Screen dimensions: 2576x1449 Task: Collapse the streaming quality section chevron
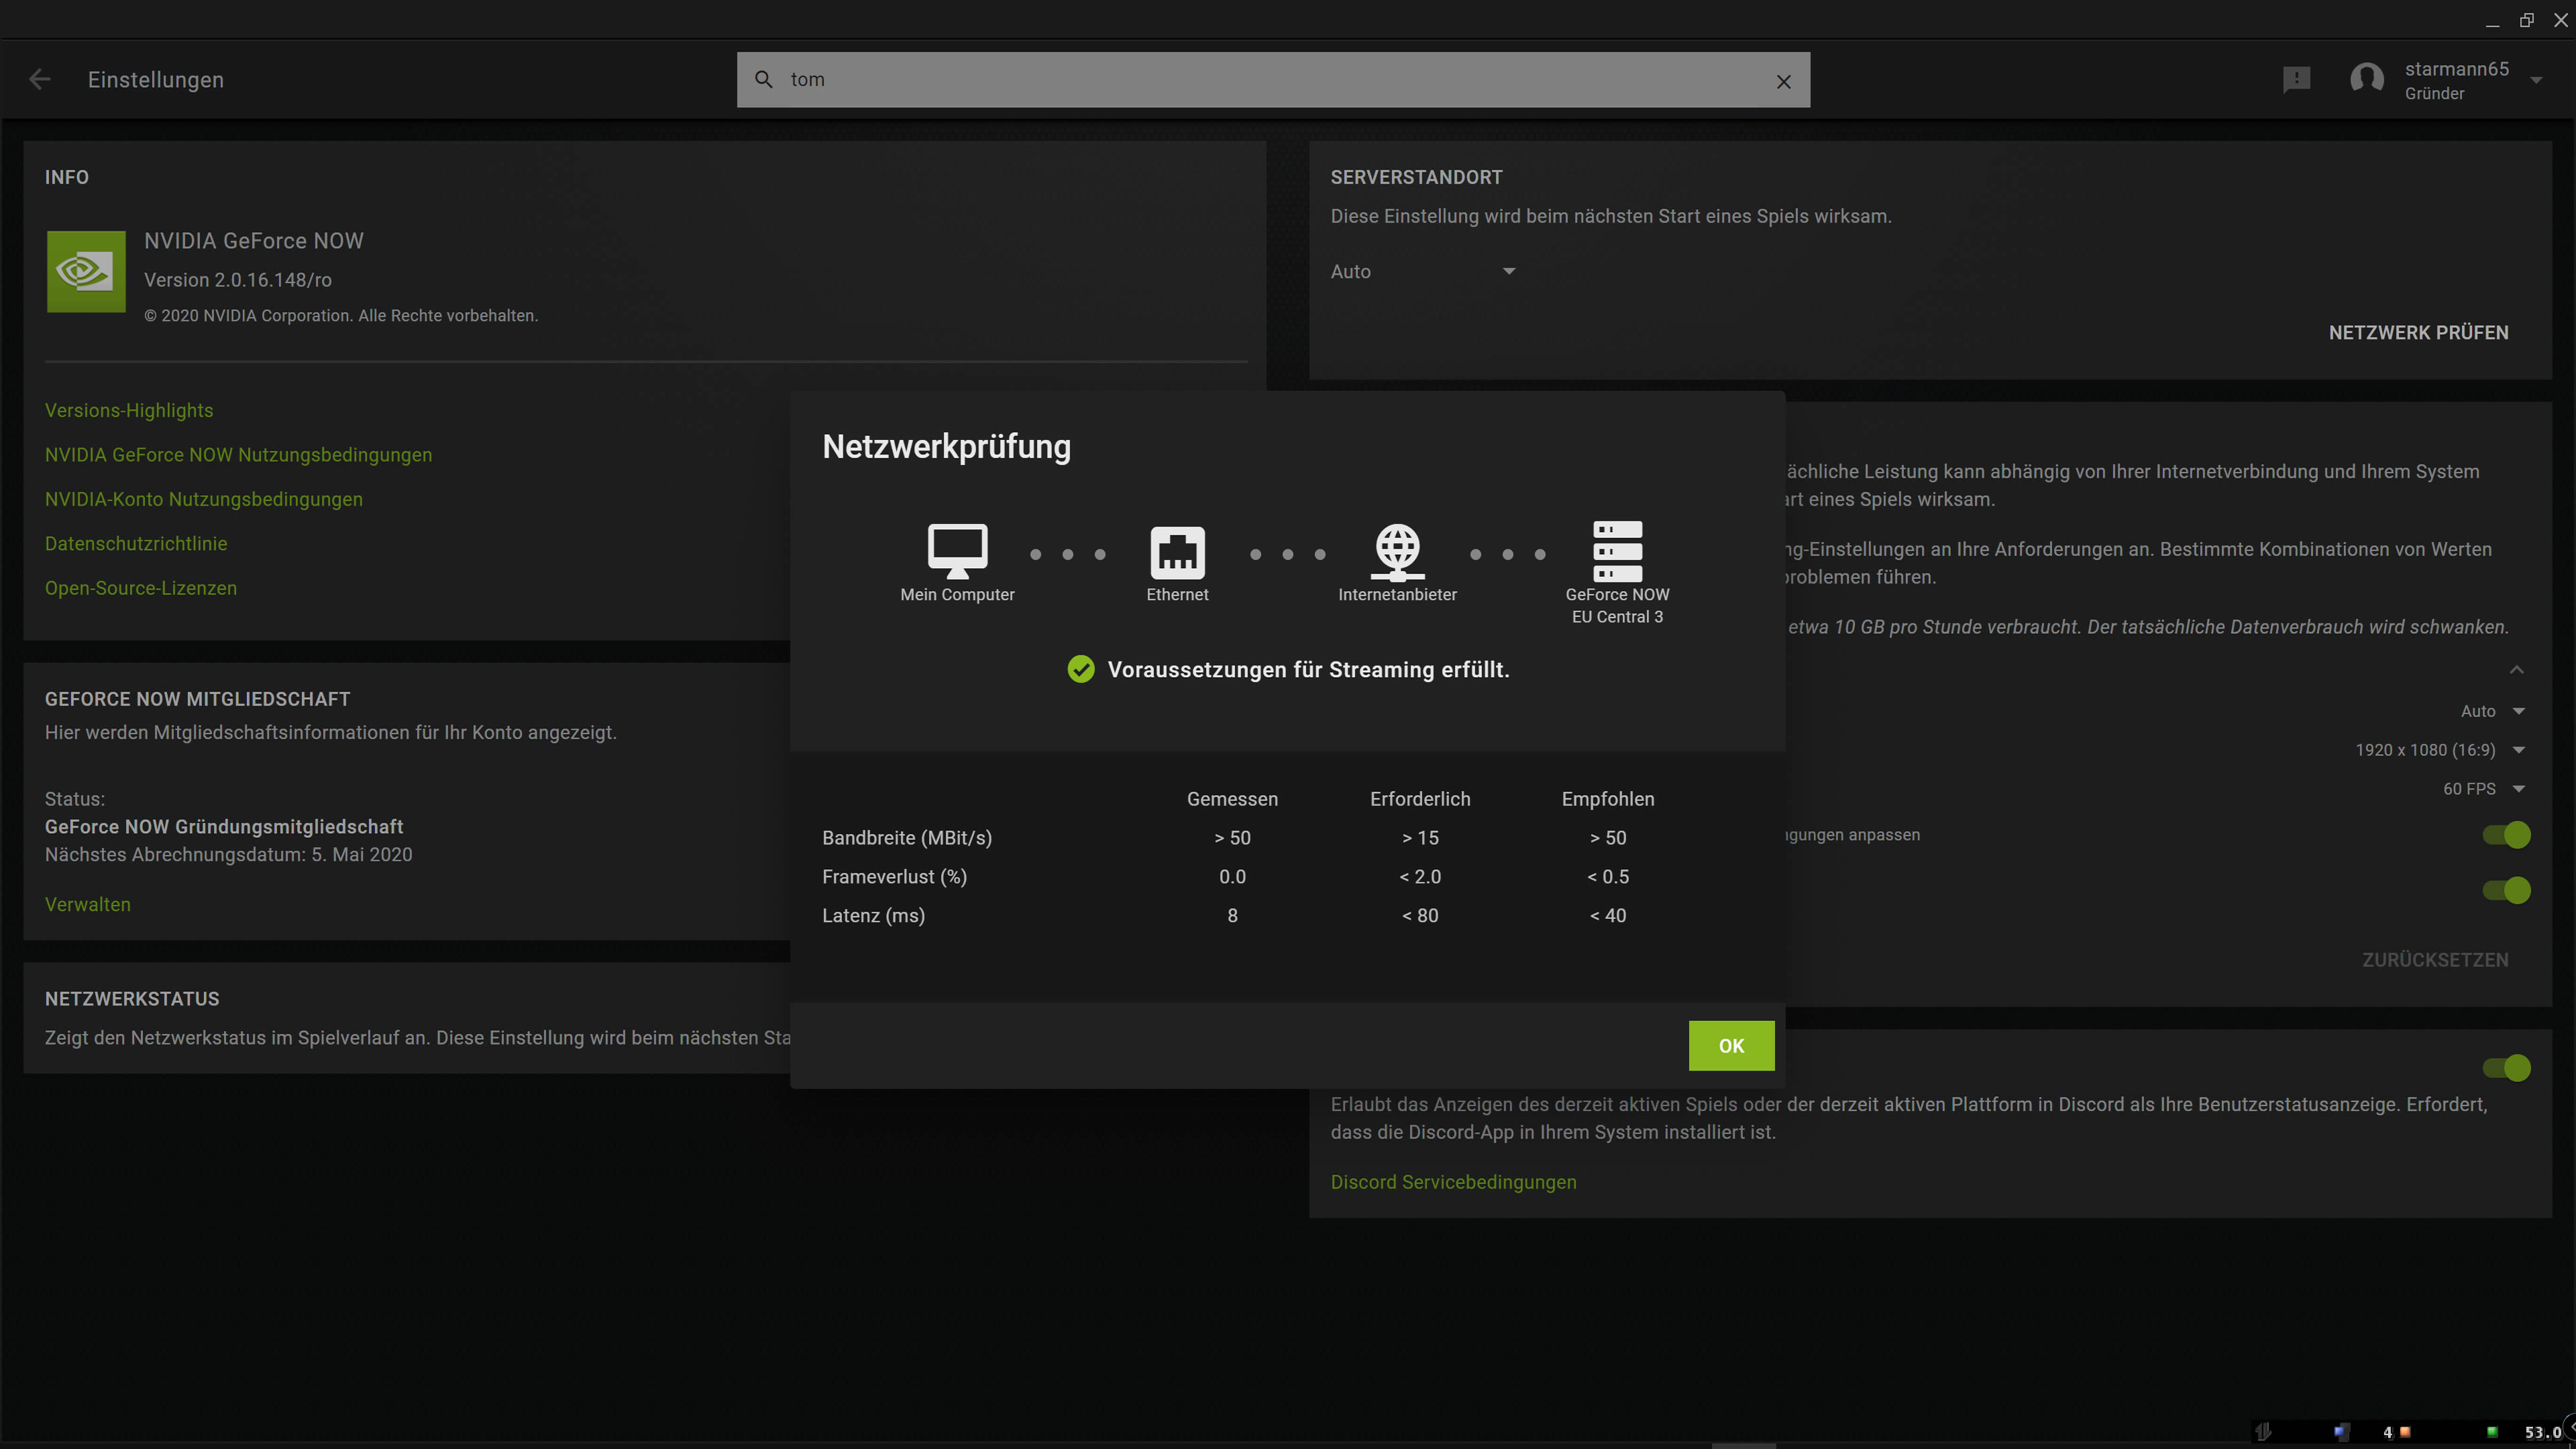(2516, 669)
